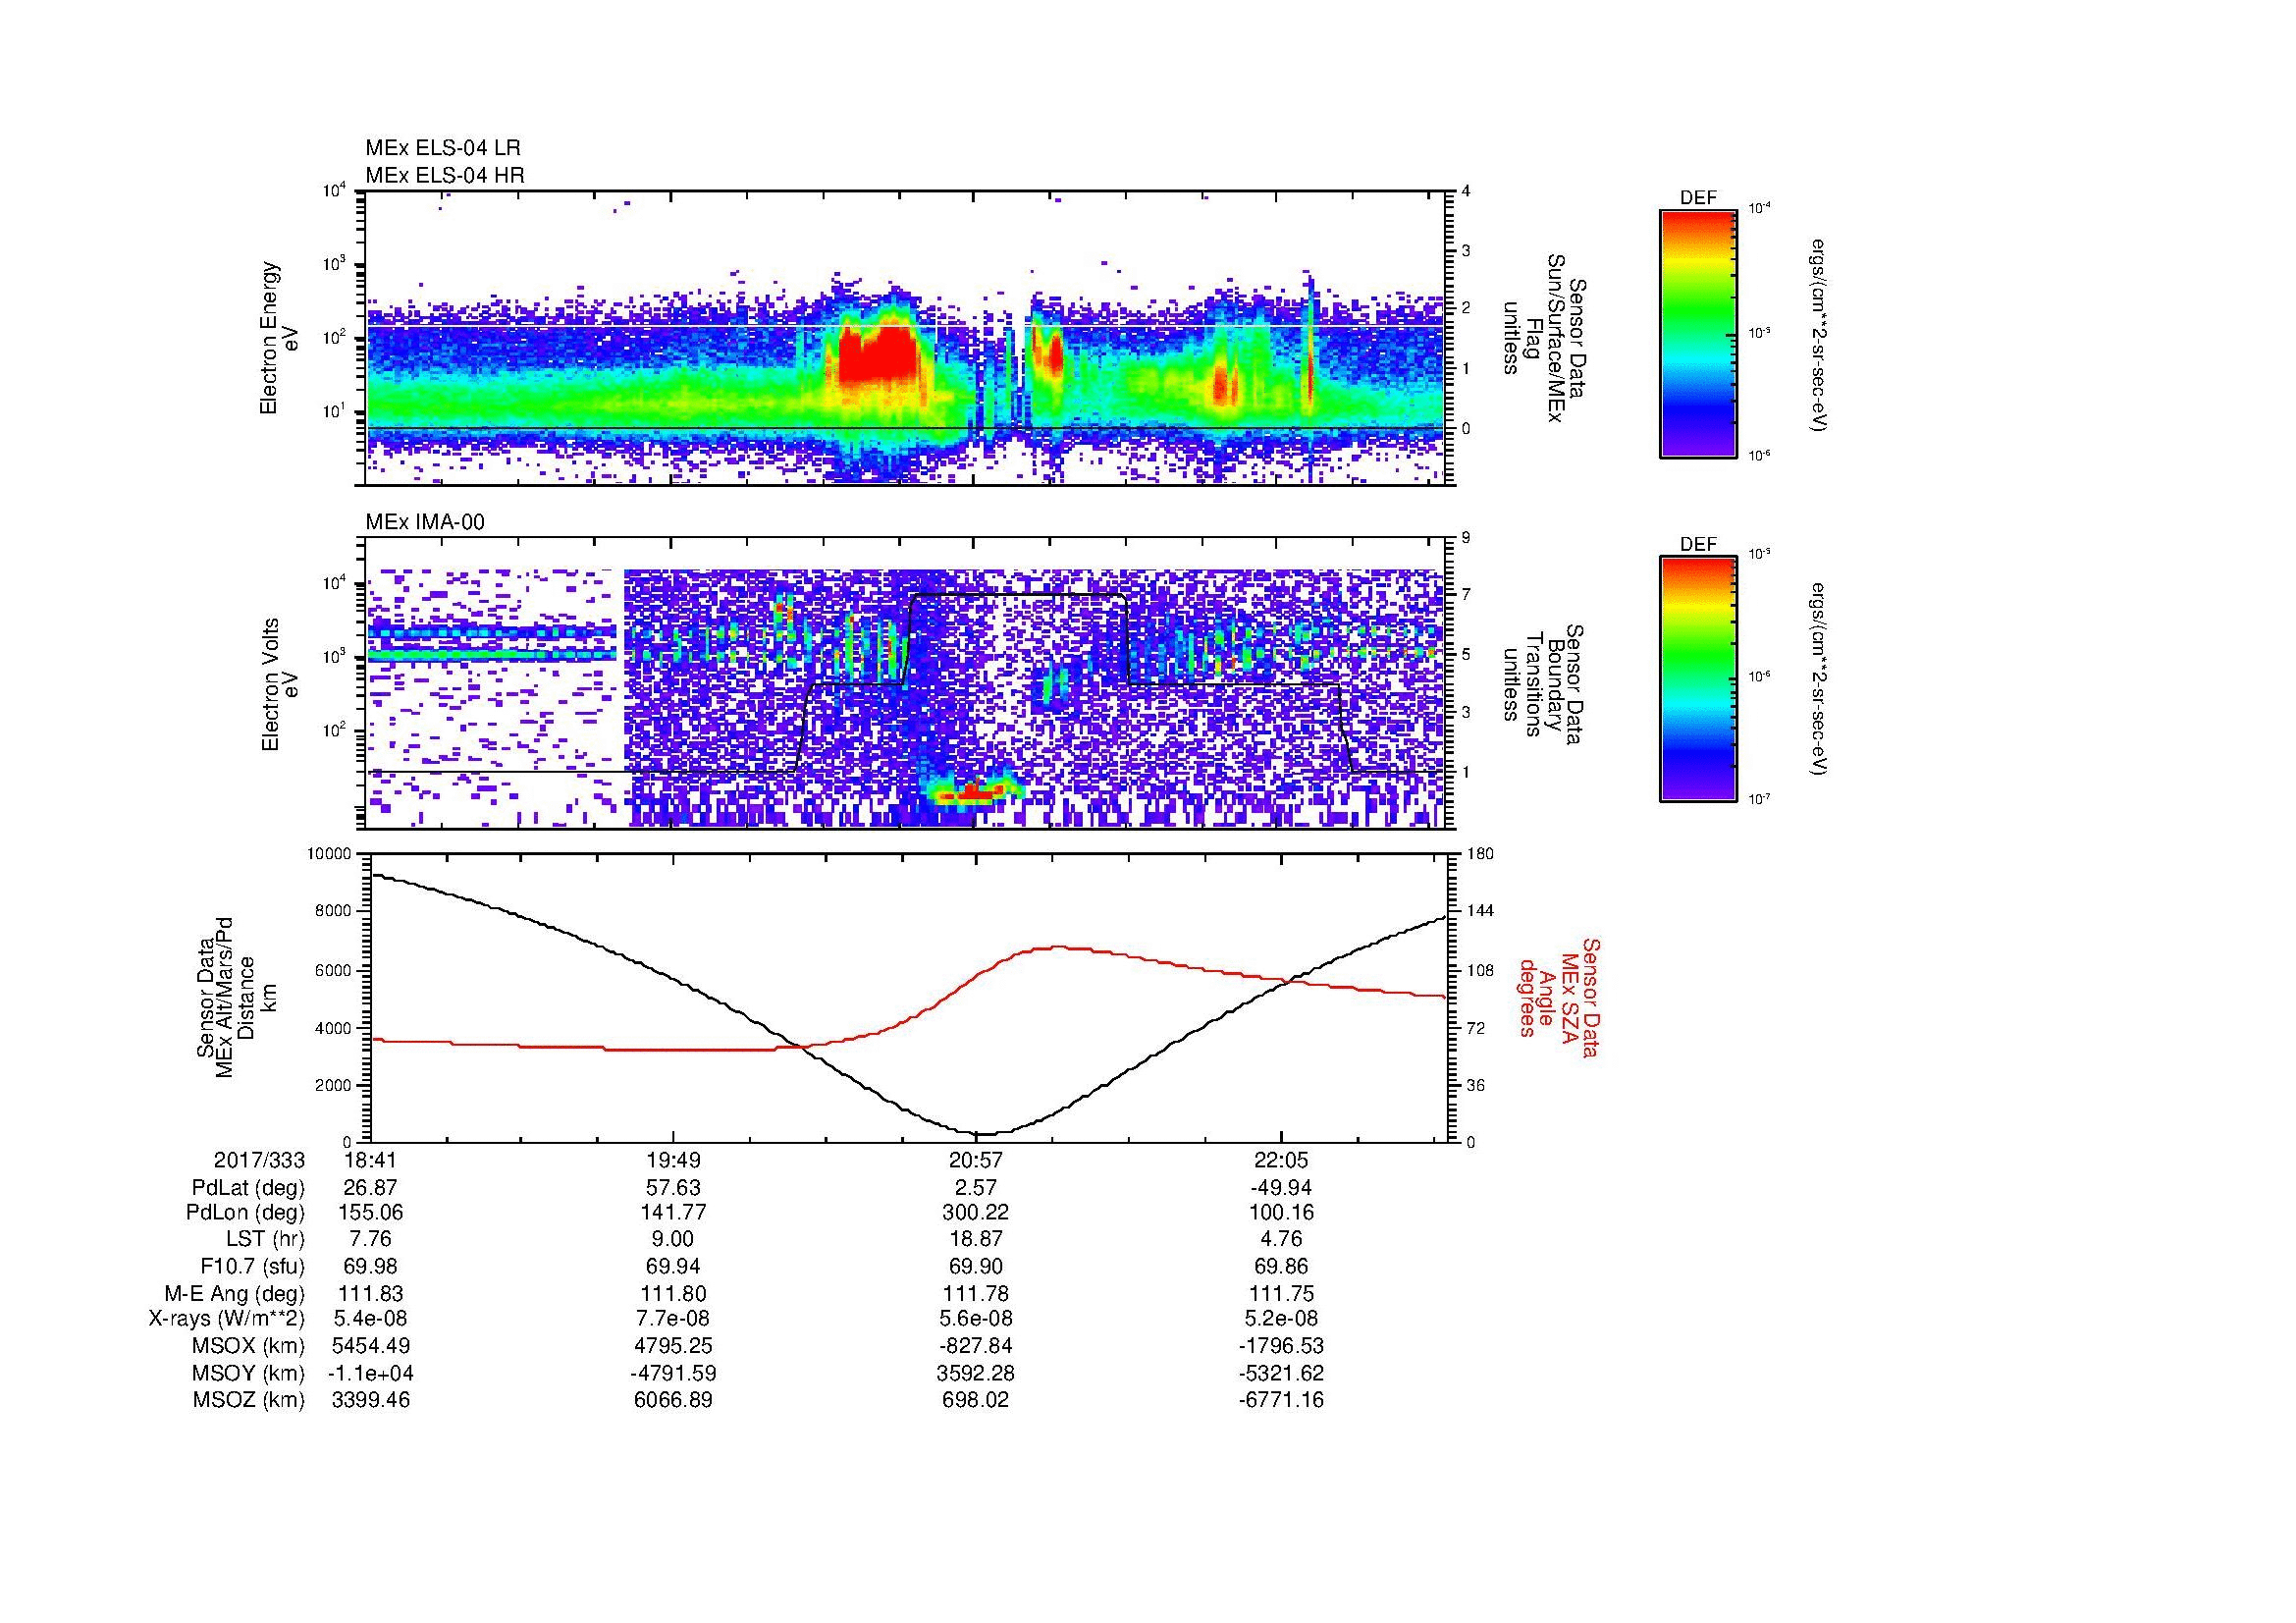2296x1623 pixels.
Task: Click the X-rays value 5.2e-08
Action: coord(1280,1320)
